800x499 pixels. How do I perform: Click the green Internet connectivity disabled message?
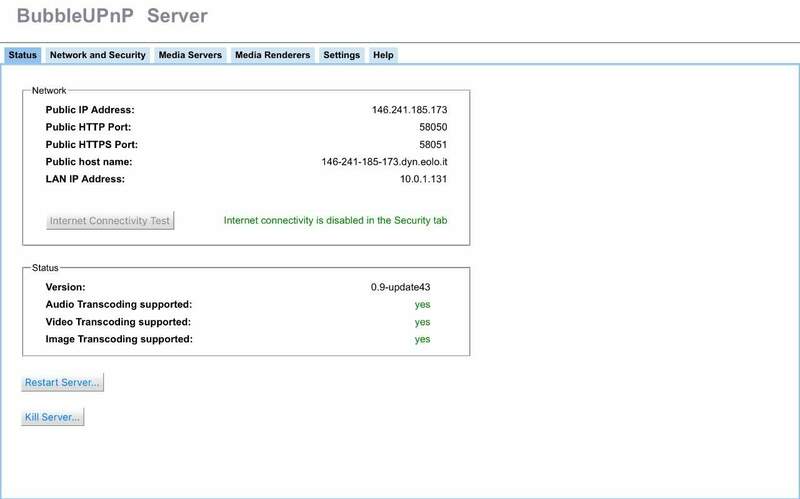tap(335, 220)
